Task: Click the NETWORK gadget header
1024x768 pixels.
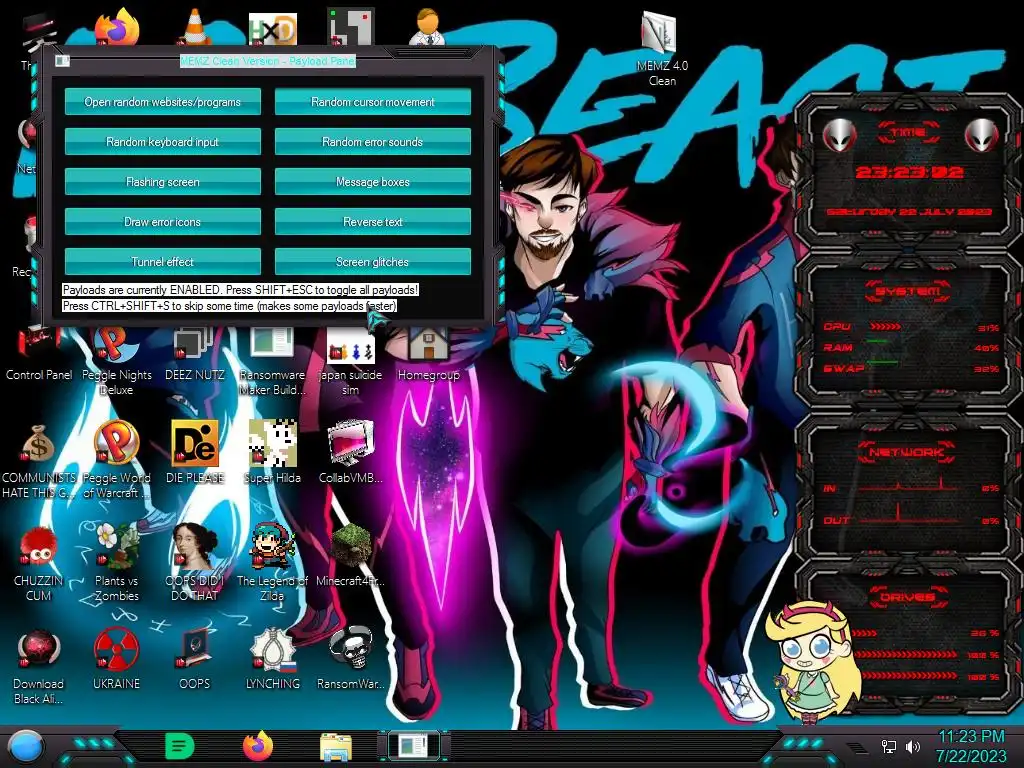Action: click(908, 451)
